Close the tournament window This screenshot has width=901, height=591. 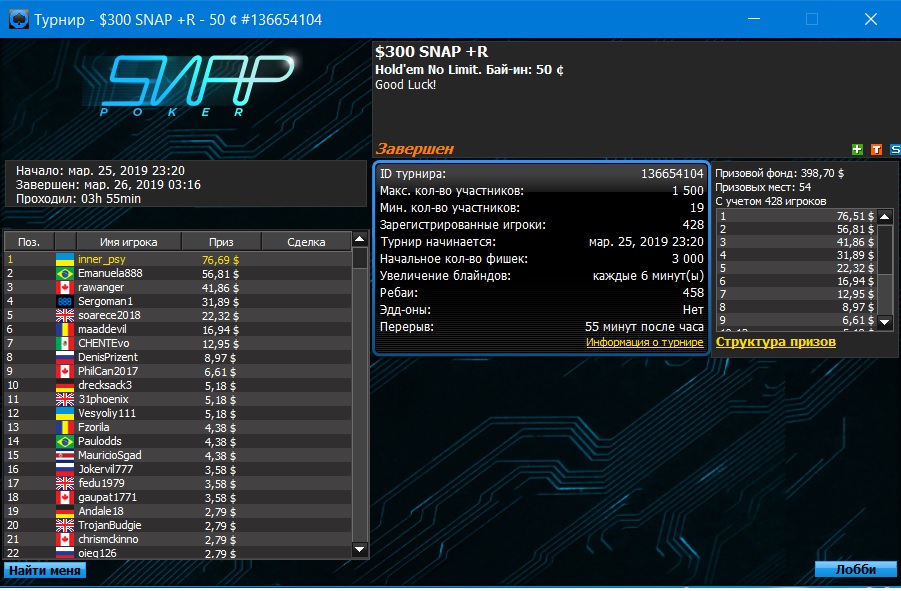tap(871, 19)
